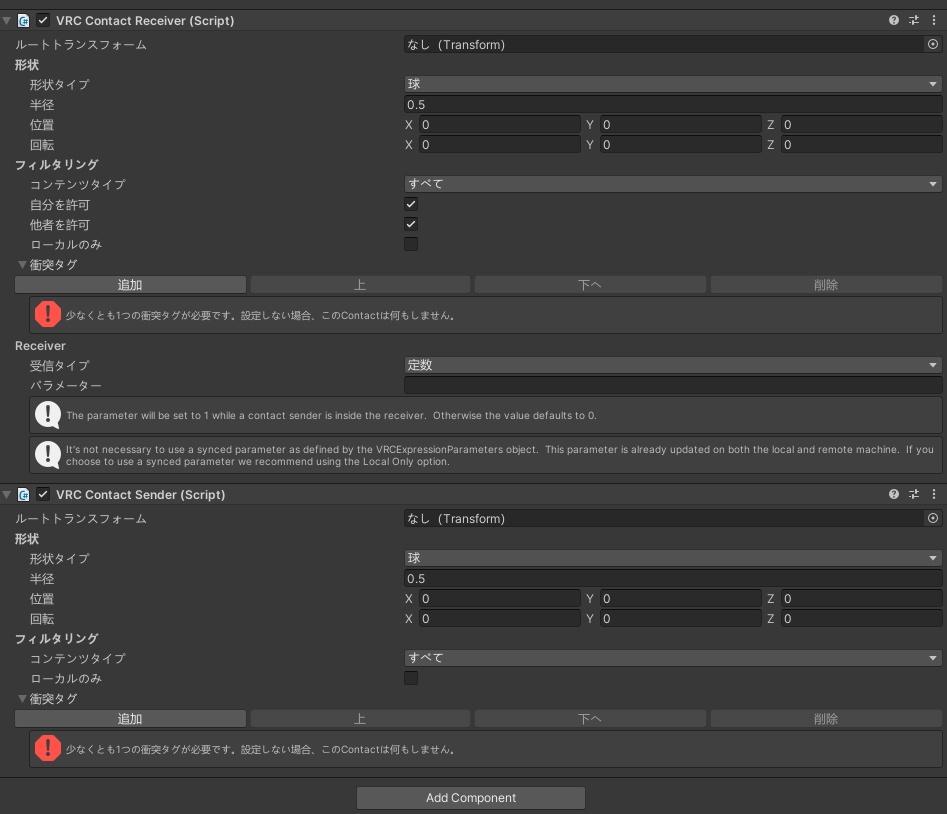Open 受信タイプ dropdown
Image resolution: width=947 pixels, height=814 pixels.
click(673, 365)
